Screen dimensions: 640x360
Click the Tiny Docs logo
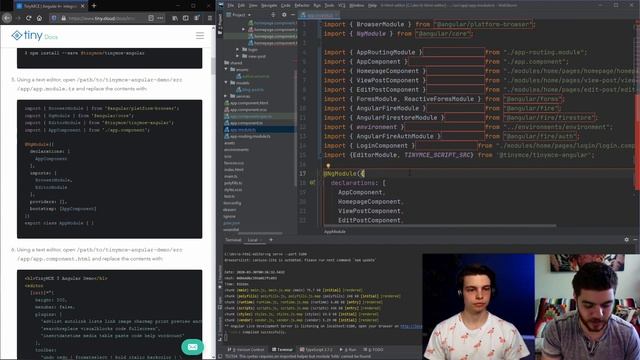(35, 36)
